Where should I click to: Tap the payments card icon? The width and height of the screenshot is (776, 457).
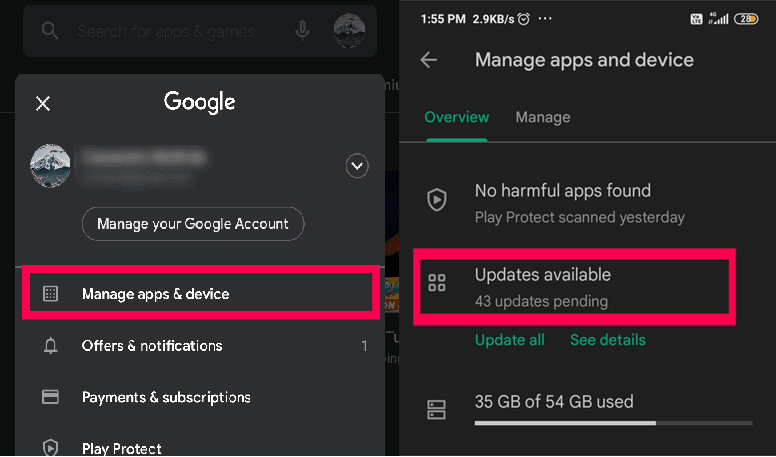(x=50, y=397)
